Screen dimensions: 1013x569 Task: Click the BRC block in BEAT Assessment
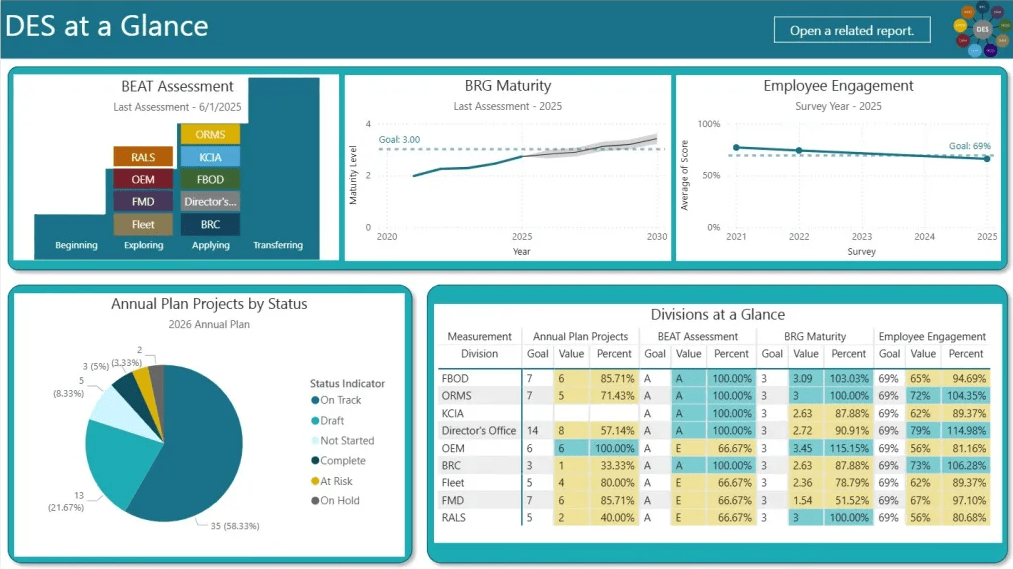(210, 225)
